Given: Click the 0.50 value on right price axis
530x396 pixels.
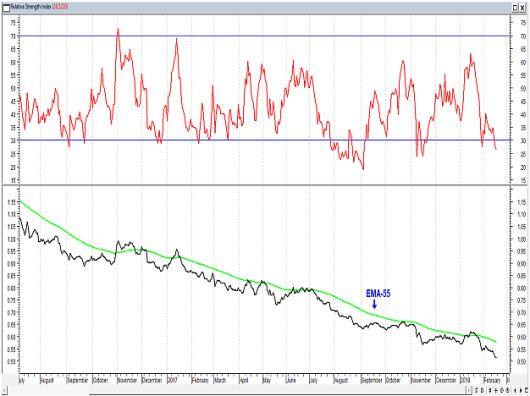Looking at the screenshot, I should pos(522,361).
